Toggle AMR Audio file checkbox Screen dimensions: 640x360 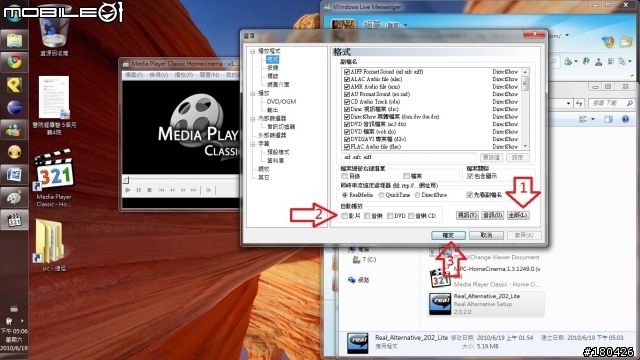(347, 87)
